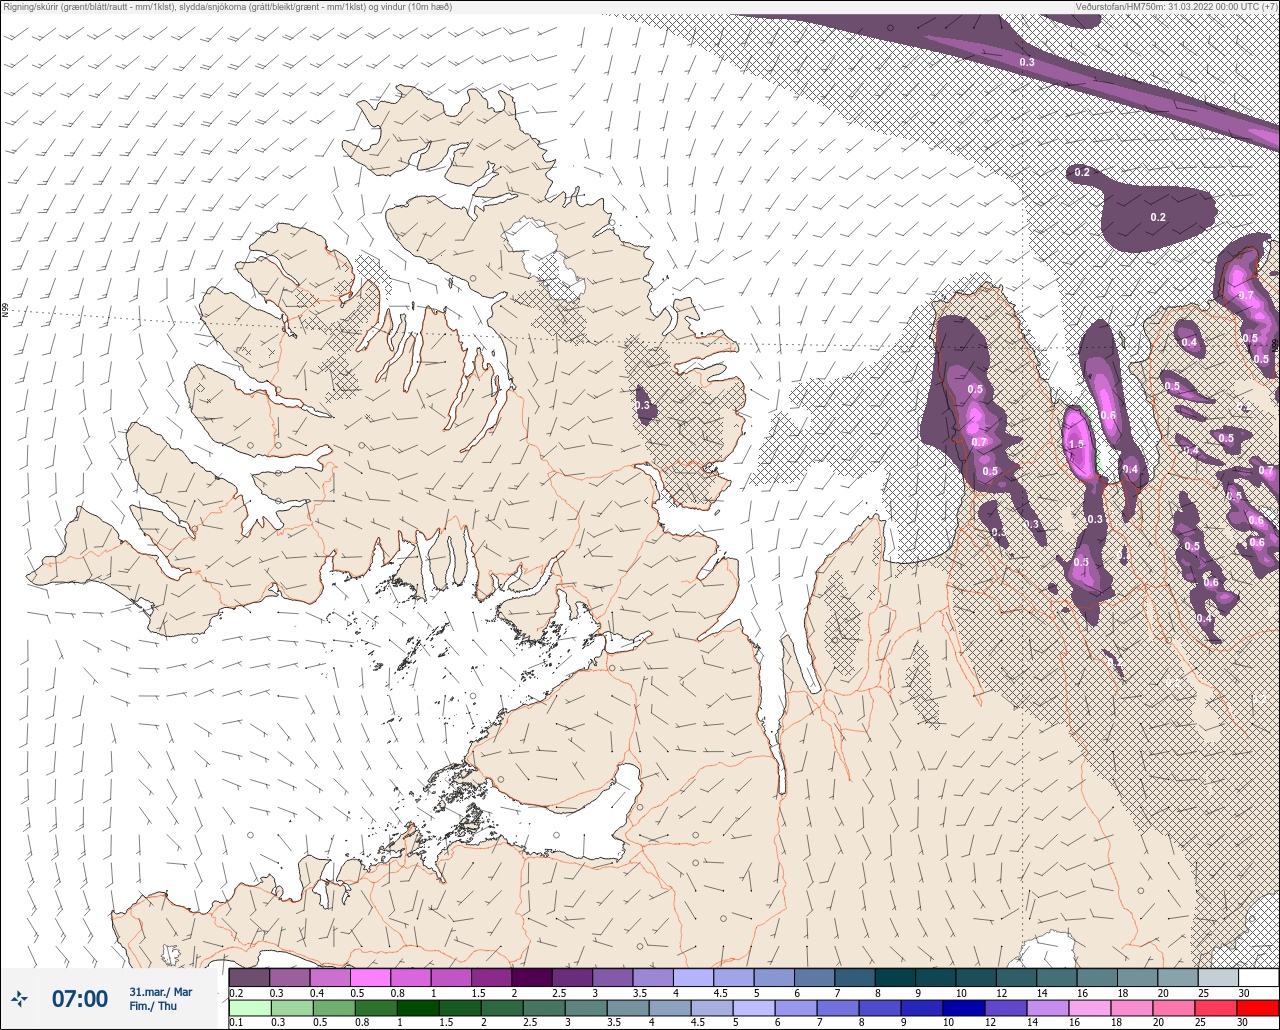
Task: Select upper legend swatch labeled 20
Action: [x=1178, y=977]
